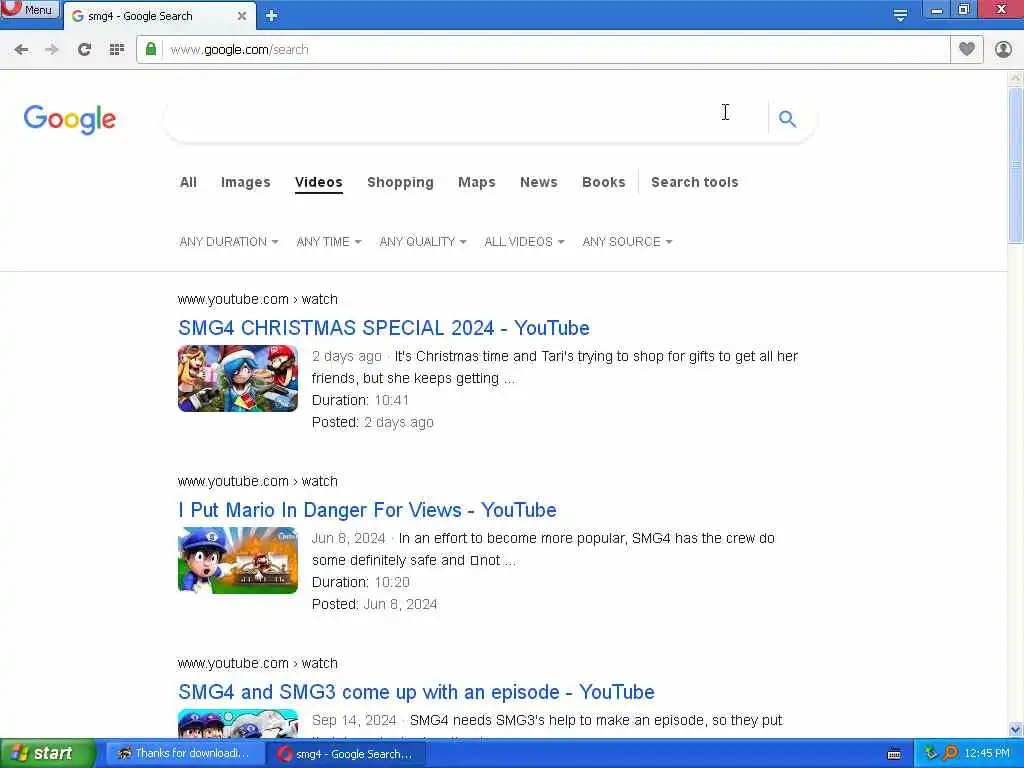Expand the ANY SOURCE filter
Image resolution: width=1024 pixels, height=768 pixels.
click(627, 242)
